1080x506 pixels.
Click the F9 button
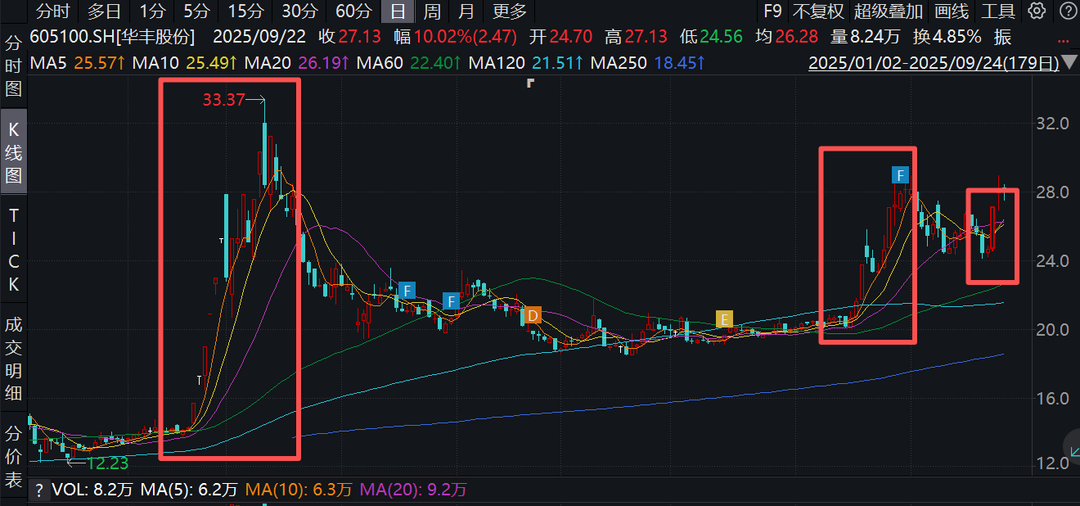click(x=772, y=12)
